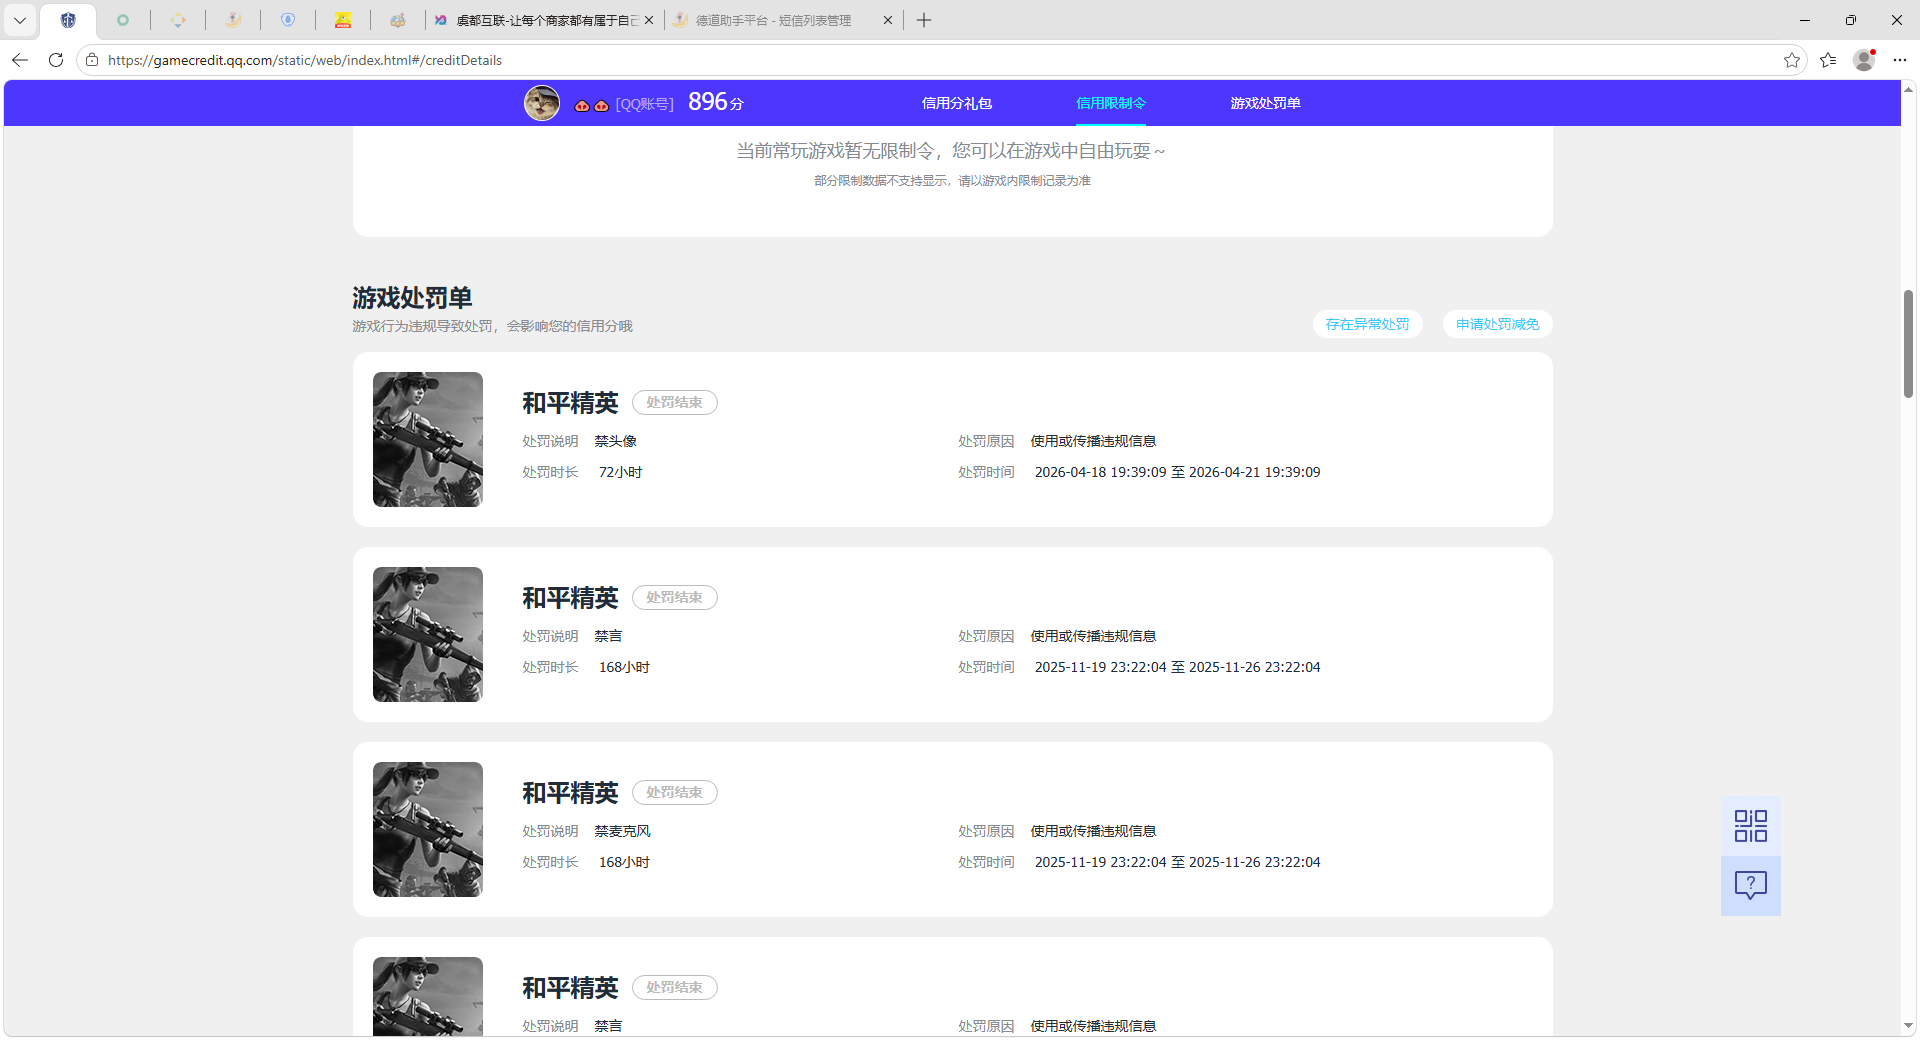Reload the current page

click(56, 60)
